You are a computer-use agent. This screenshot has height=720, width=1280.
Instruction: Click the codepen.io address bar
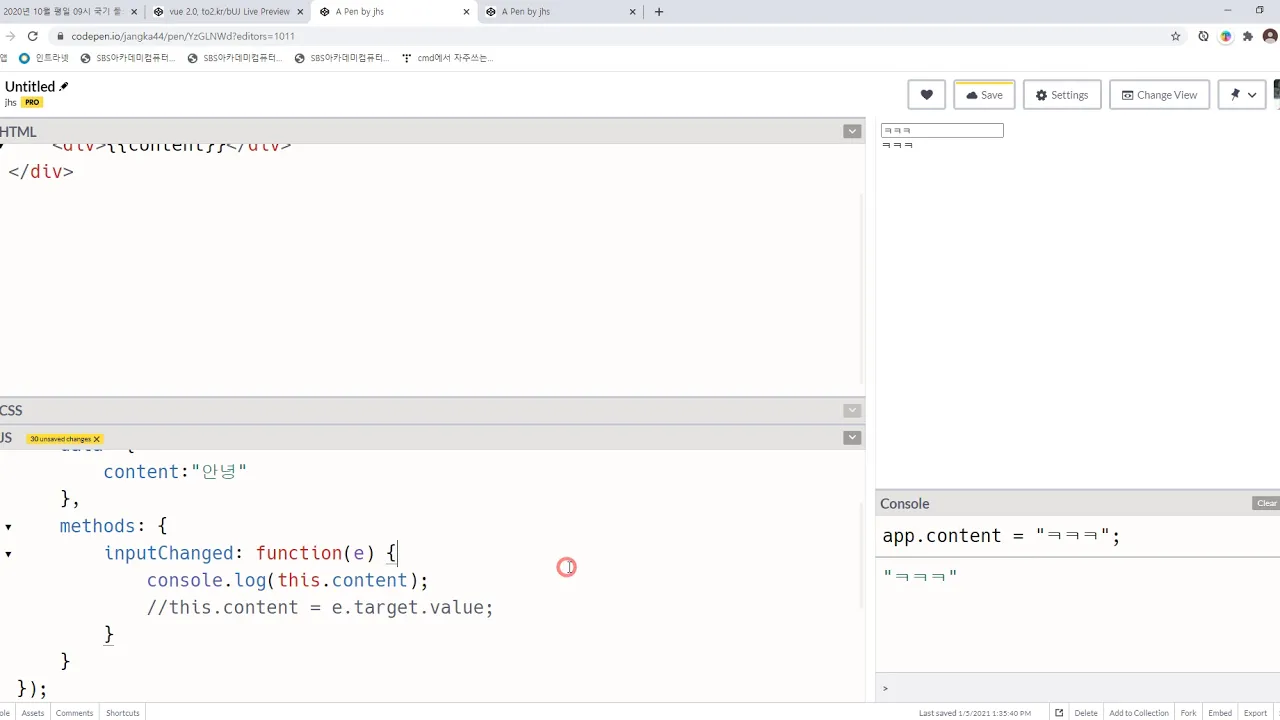tap(610, 36)
